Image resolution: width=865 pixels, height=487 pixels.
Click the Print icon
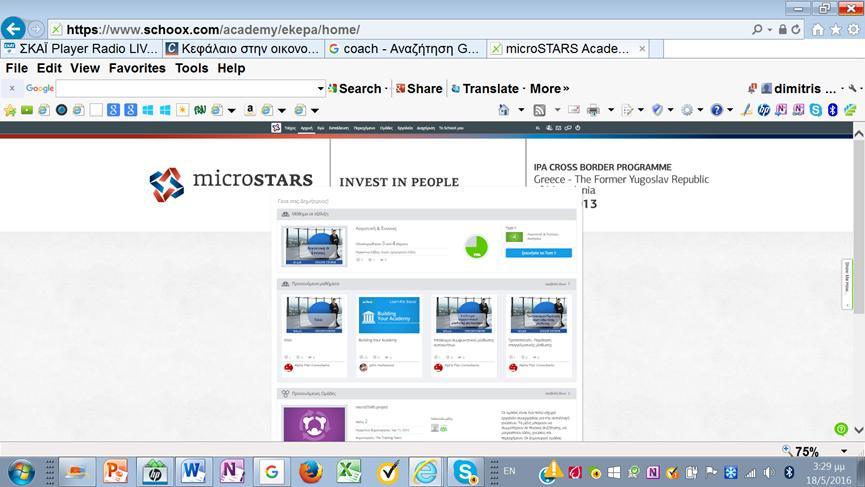point(593,110)
